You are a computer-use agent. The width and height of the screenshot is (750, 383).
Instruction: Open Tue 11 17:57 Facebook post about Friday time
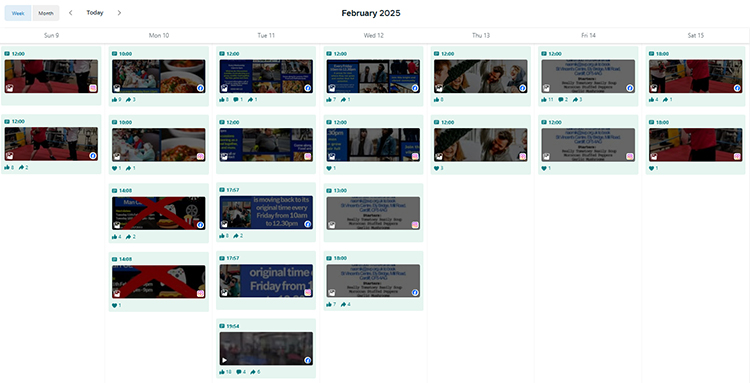266,212
